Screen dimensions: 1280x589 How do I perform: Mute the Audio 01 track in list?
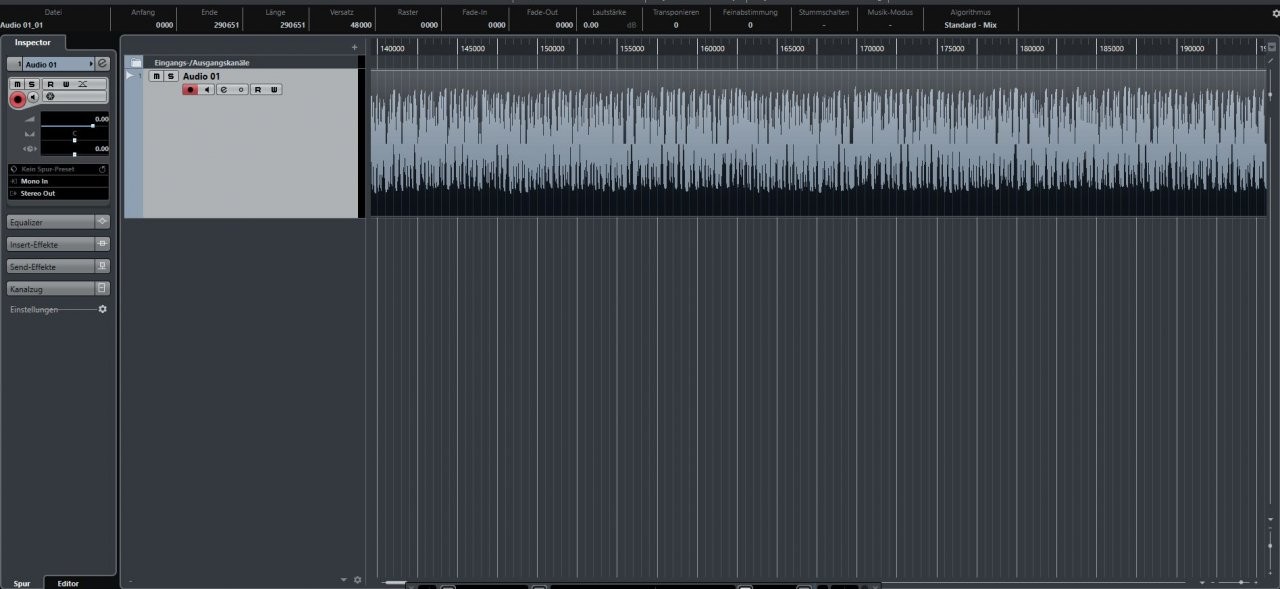coord(156,76)
